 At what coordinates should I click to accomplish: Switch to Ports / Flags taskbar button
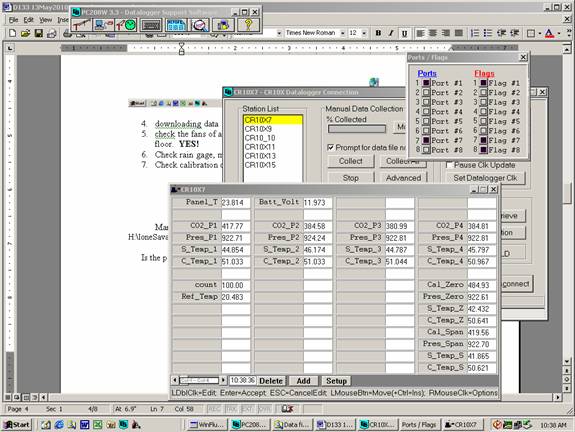tap(419, 425)
